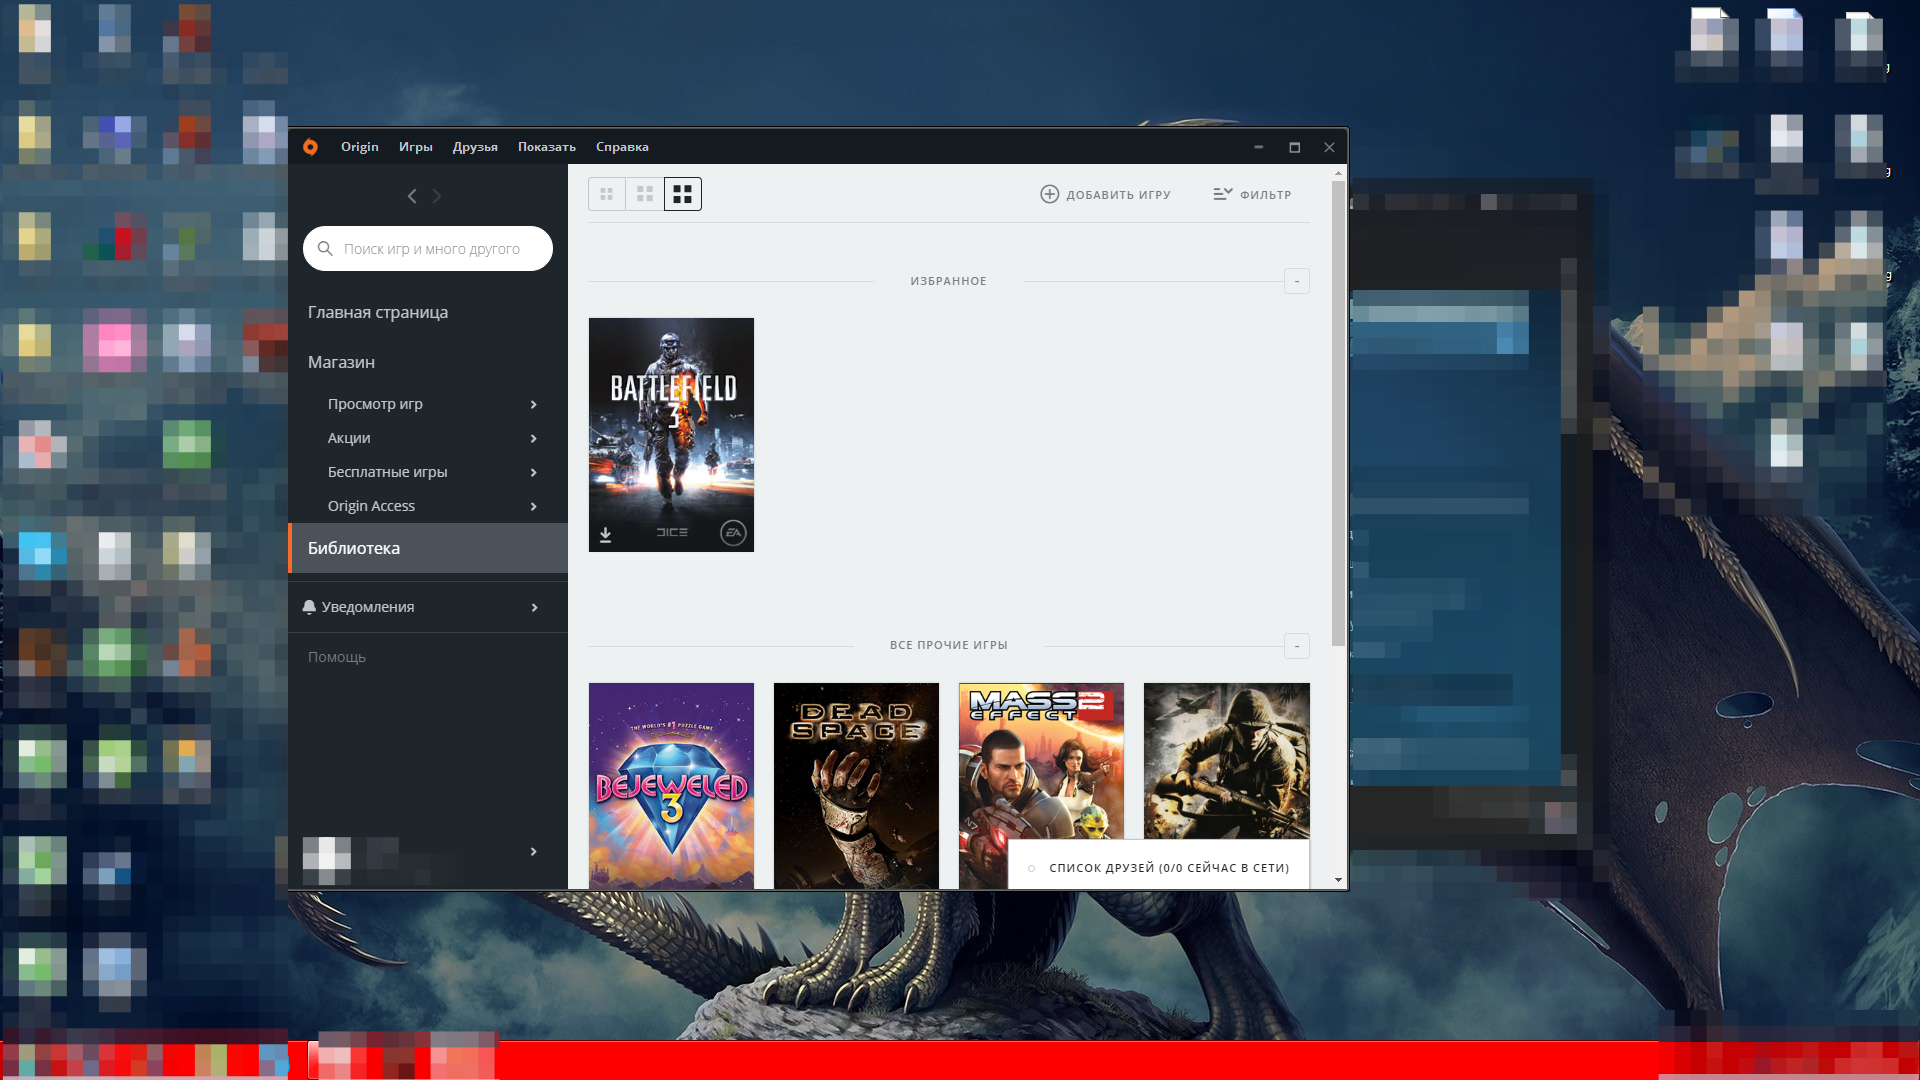1920x1080 pixels.
Task: Open Battlefield 3 game tile
Action: (x=671, y=435)
